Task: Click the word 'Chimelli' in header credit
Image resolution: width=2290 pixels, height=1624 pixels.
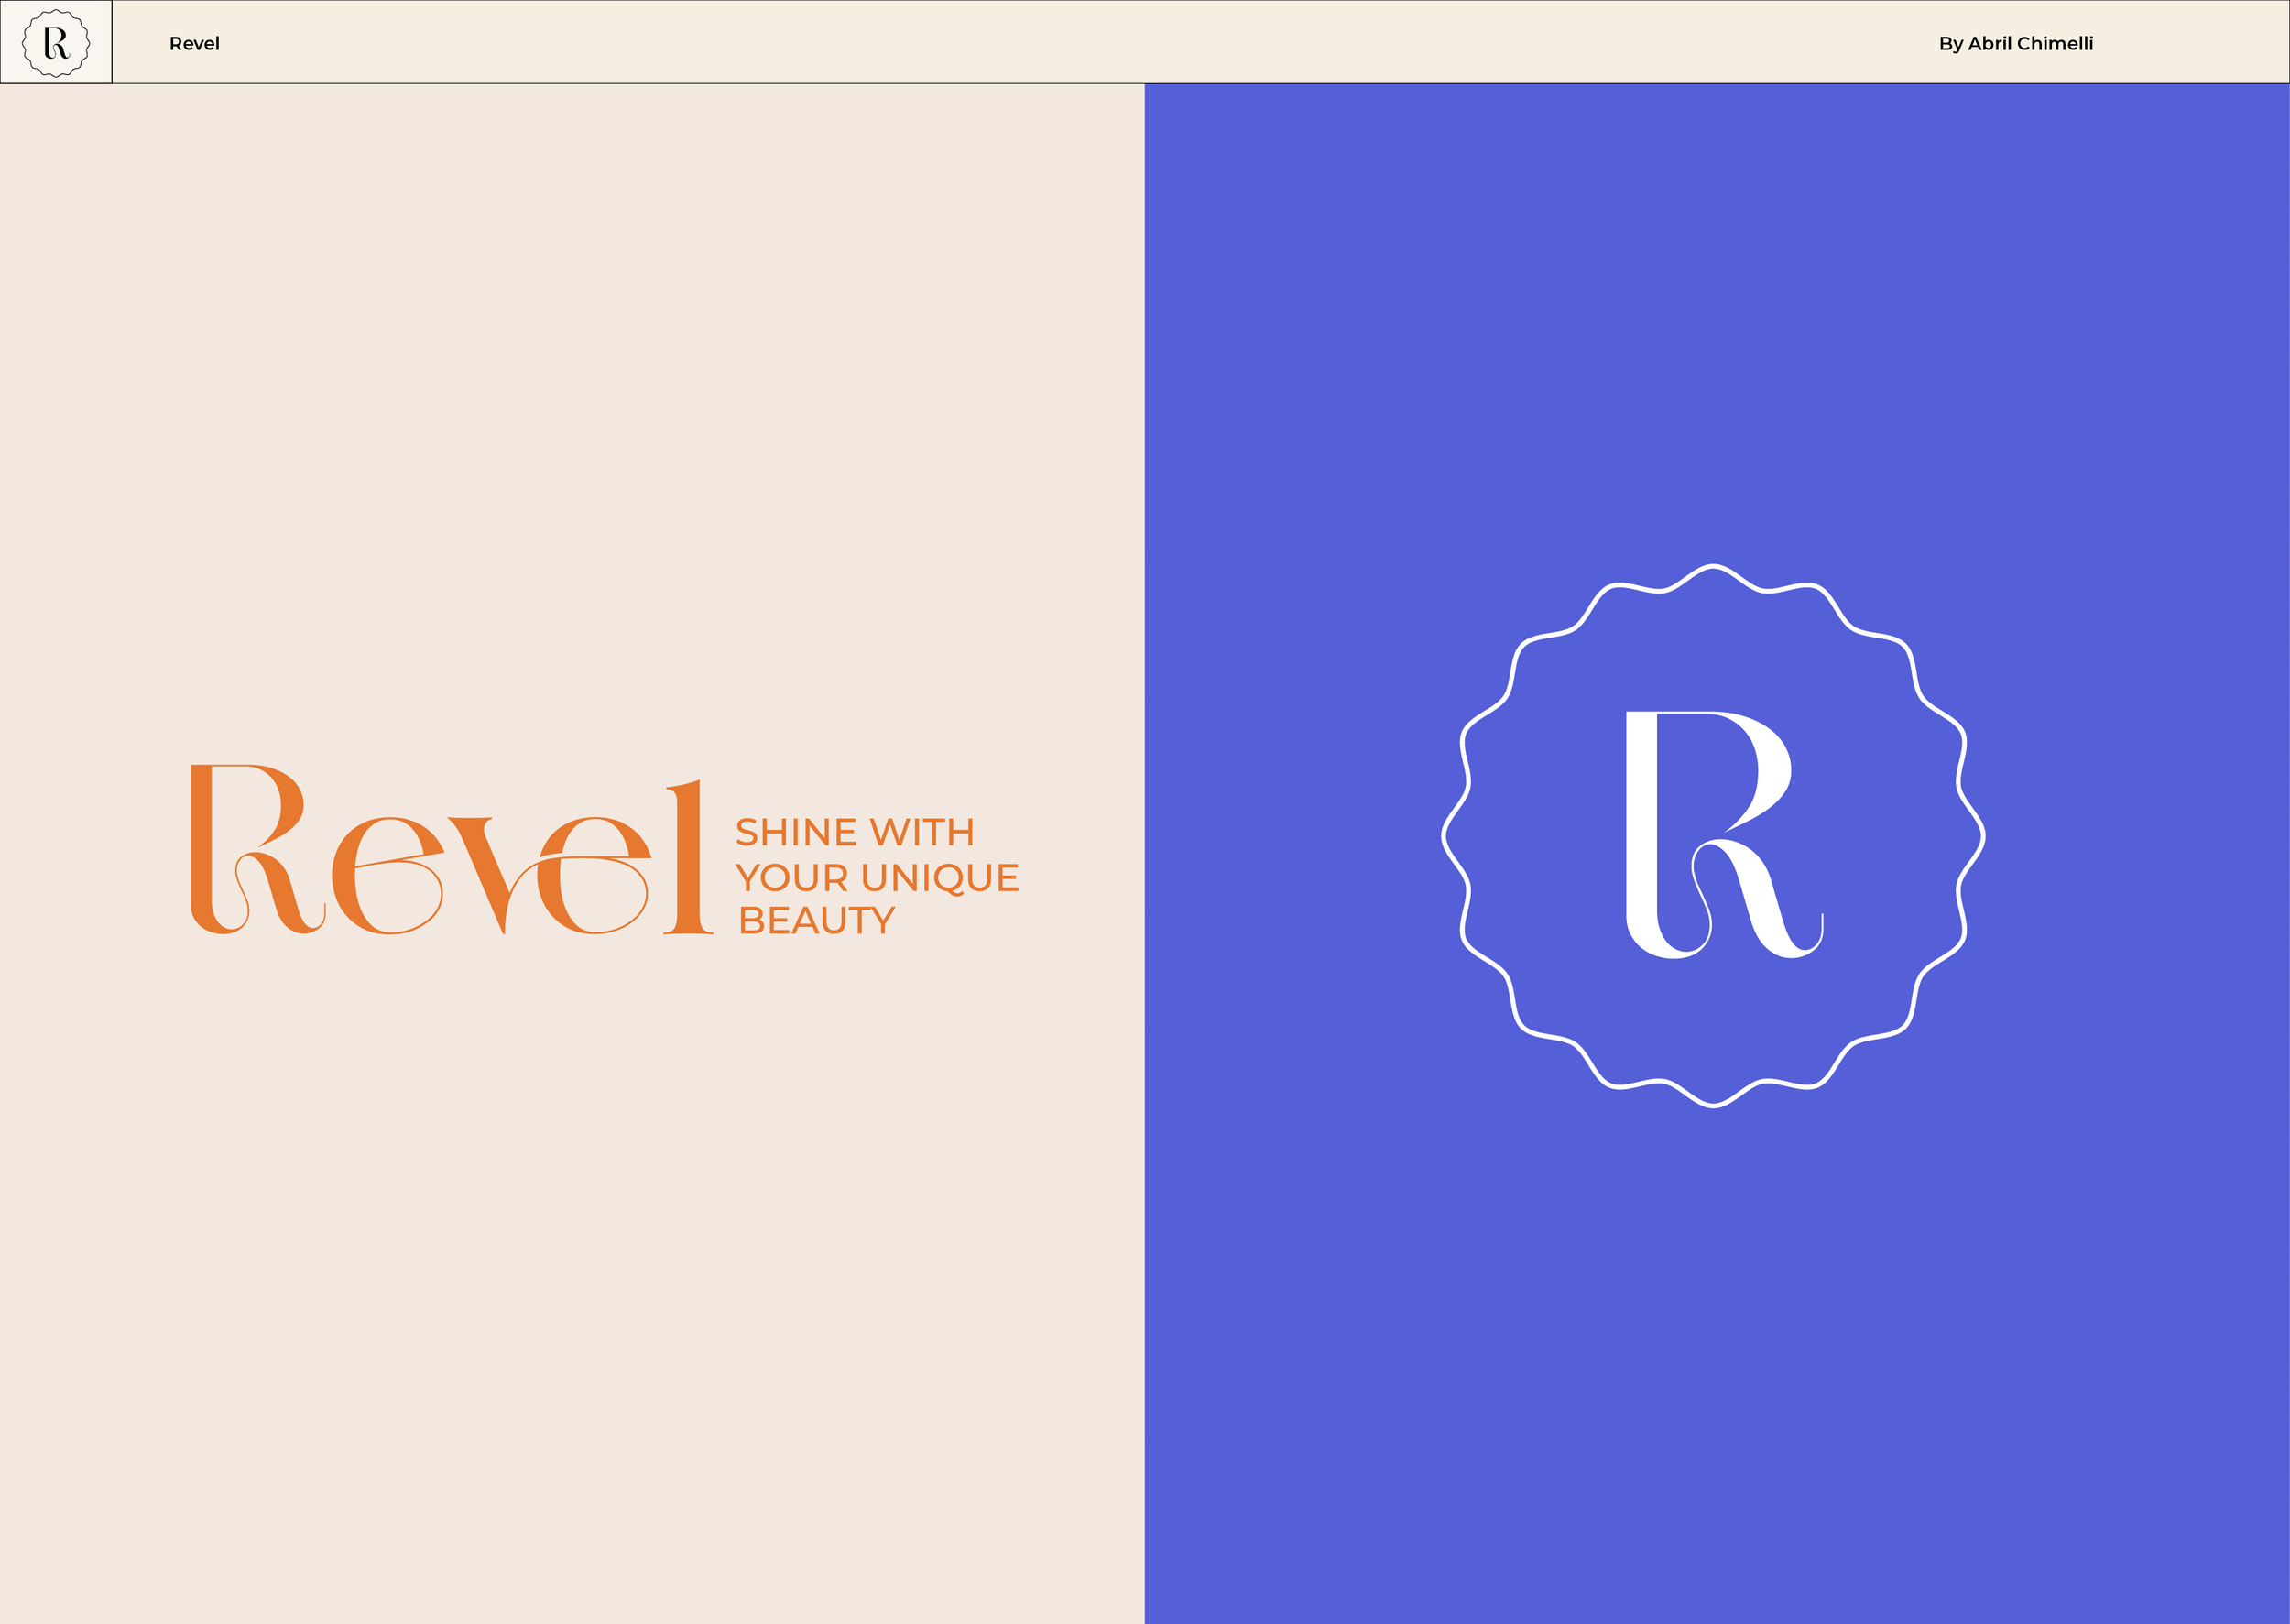Action: click(x=2054, y=43)
